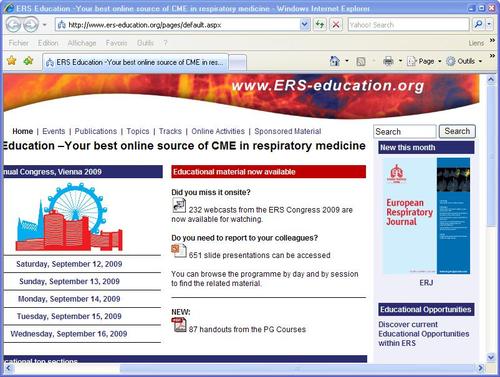Click the browser Forward arrow button
The width and height of the screenshot is (500, 377).
(31, 25)
